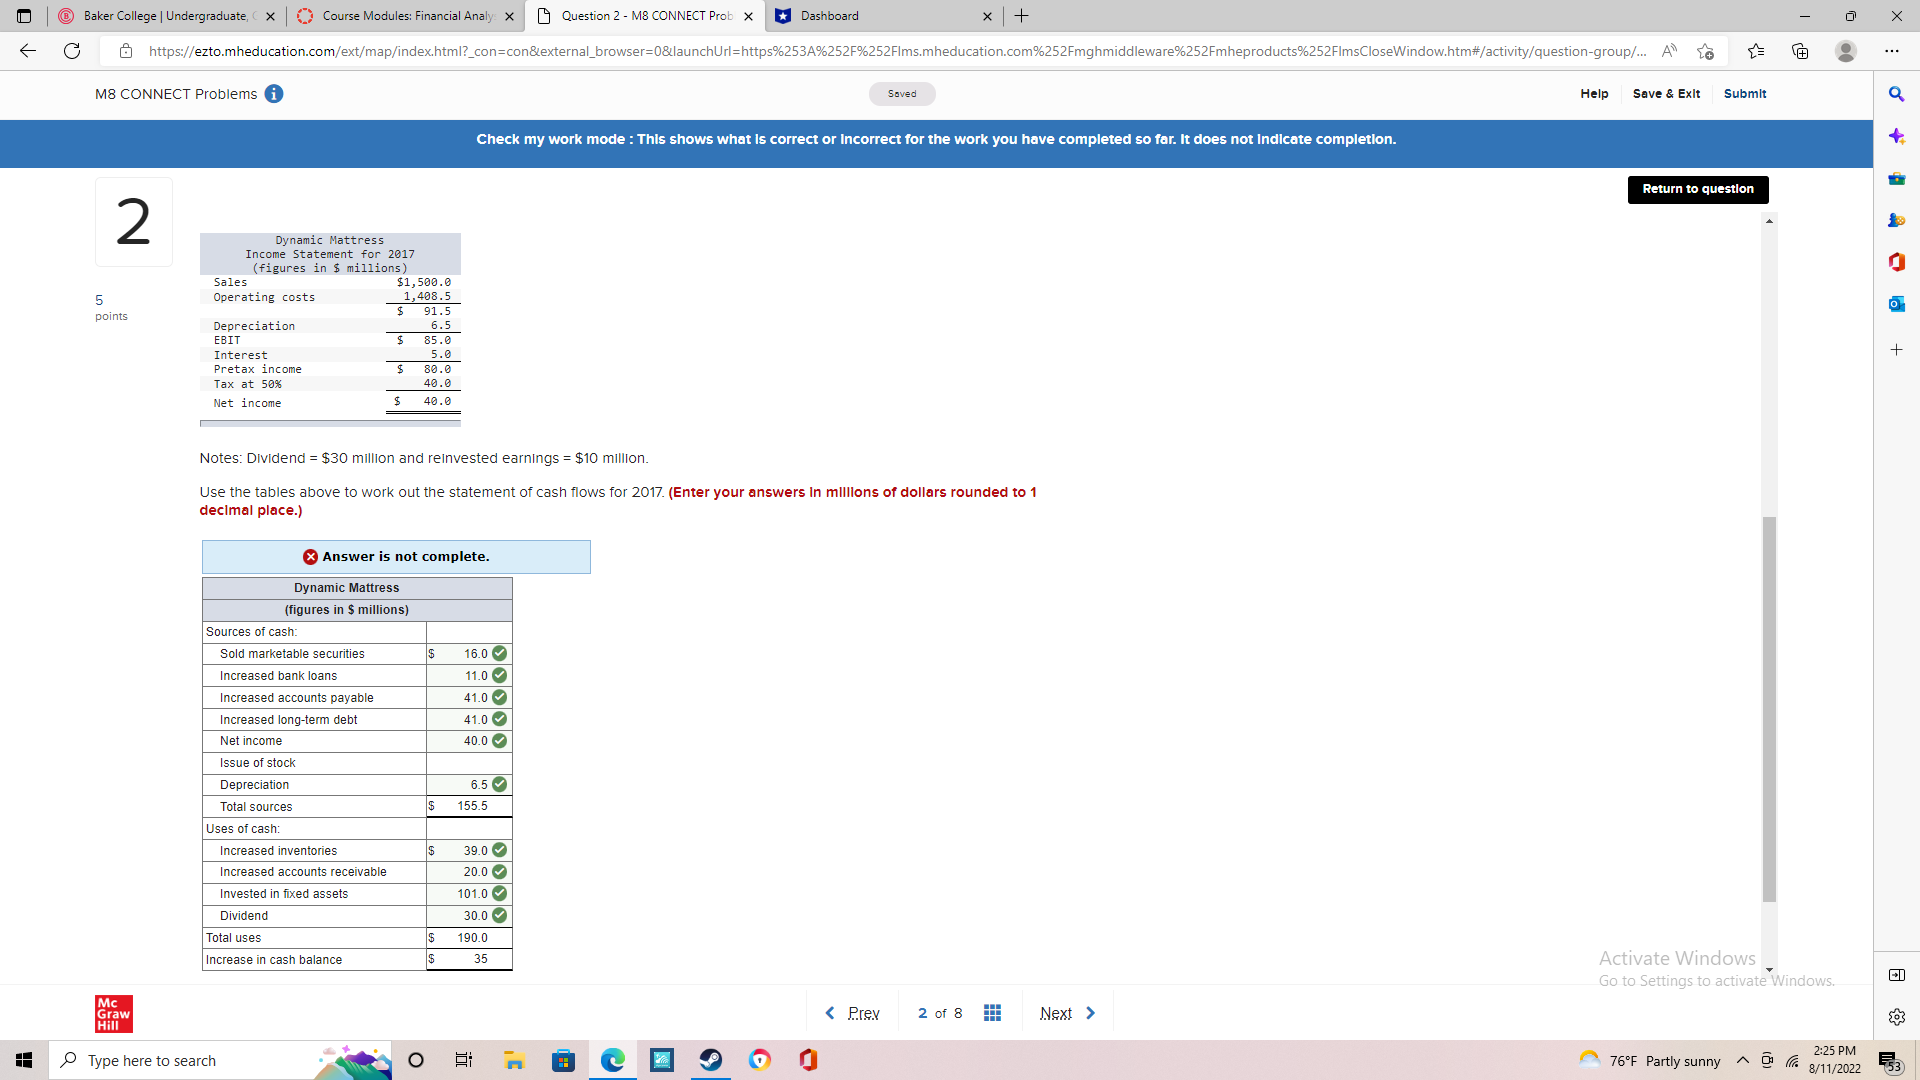
Task: Open Edge sidebar settings gear
Action: (x=1896, y=1018)
